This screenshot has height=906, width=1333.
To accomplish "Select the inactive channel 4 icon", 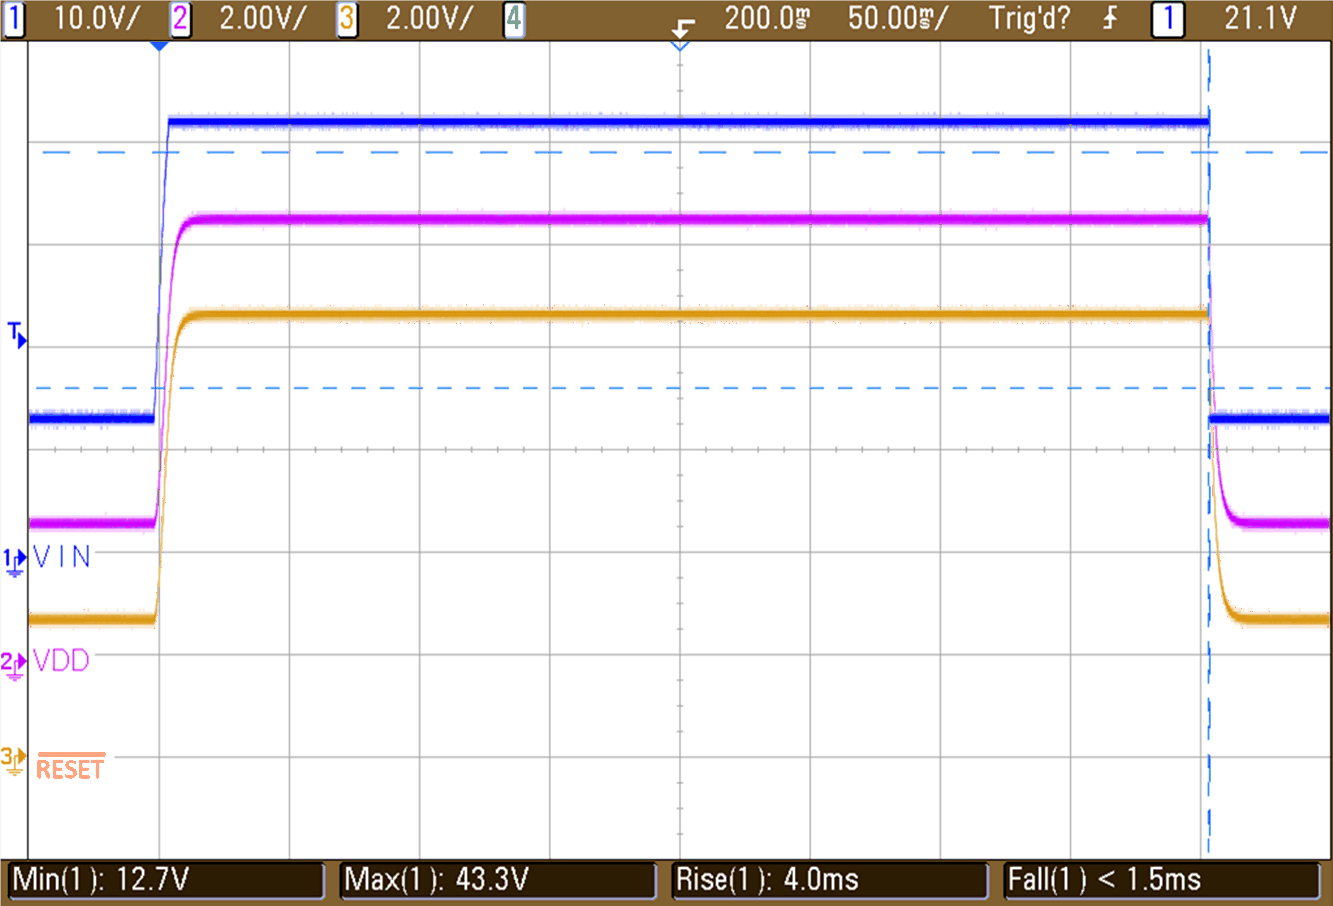I will 513,18.
